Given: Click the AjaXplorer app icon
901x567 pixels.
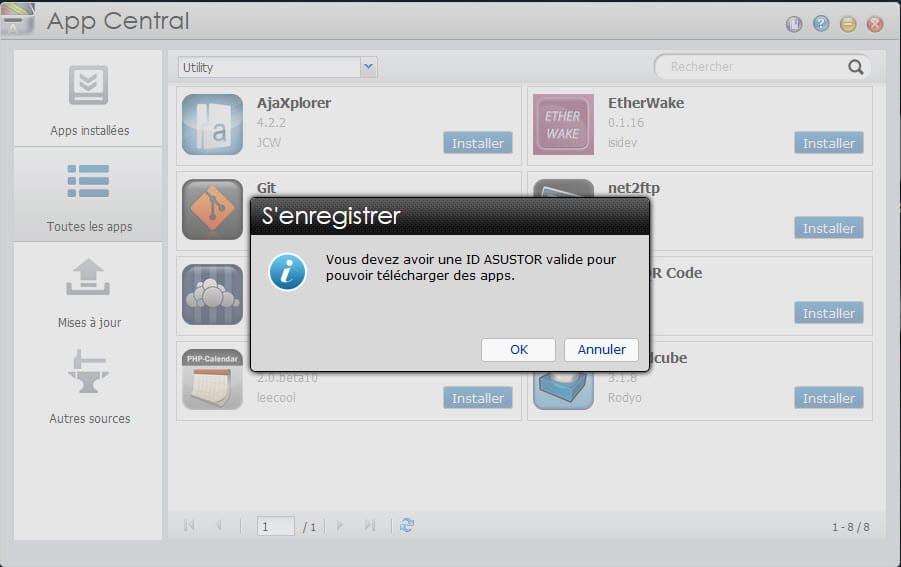Looking at the screenshot, I should click(213, 125).
